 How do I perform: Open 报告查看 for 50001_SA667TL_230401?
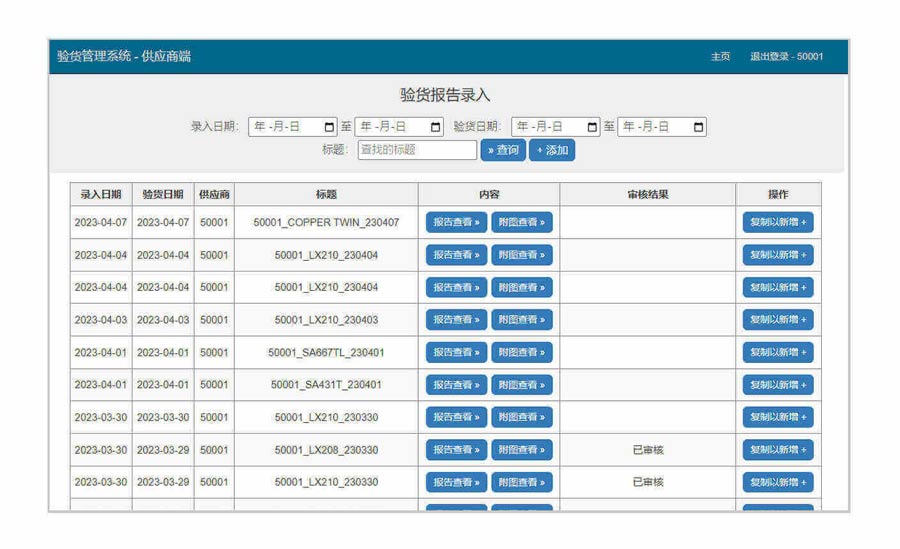click(x=456, y=352)
